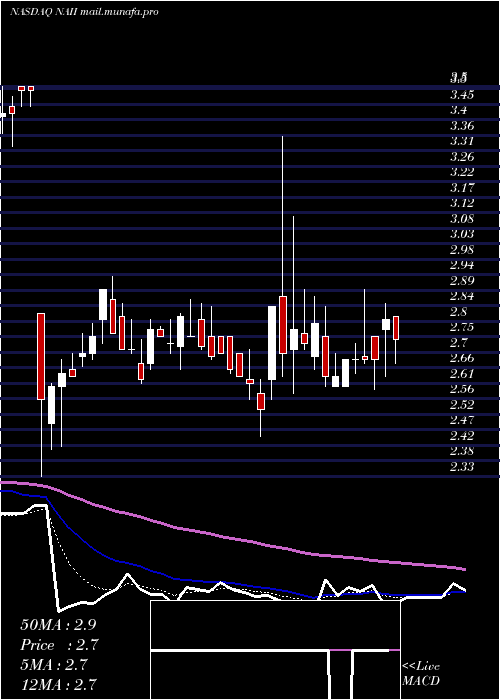Click the 3.12 price axis label
This screenshot has height=700, width=500.
click(x=462, y=203)
